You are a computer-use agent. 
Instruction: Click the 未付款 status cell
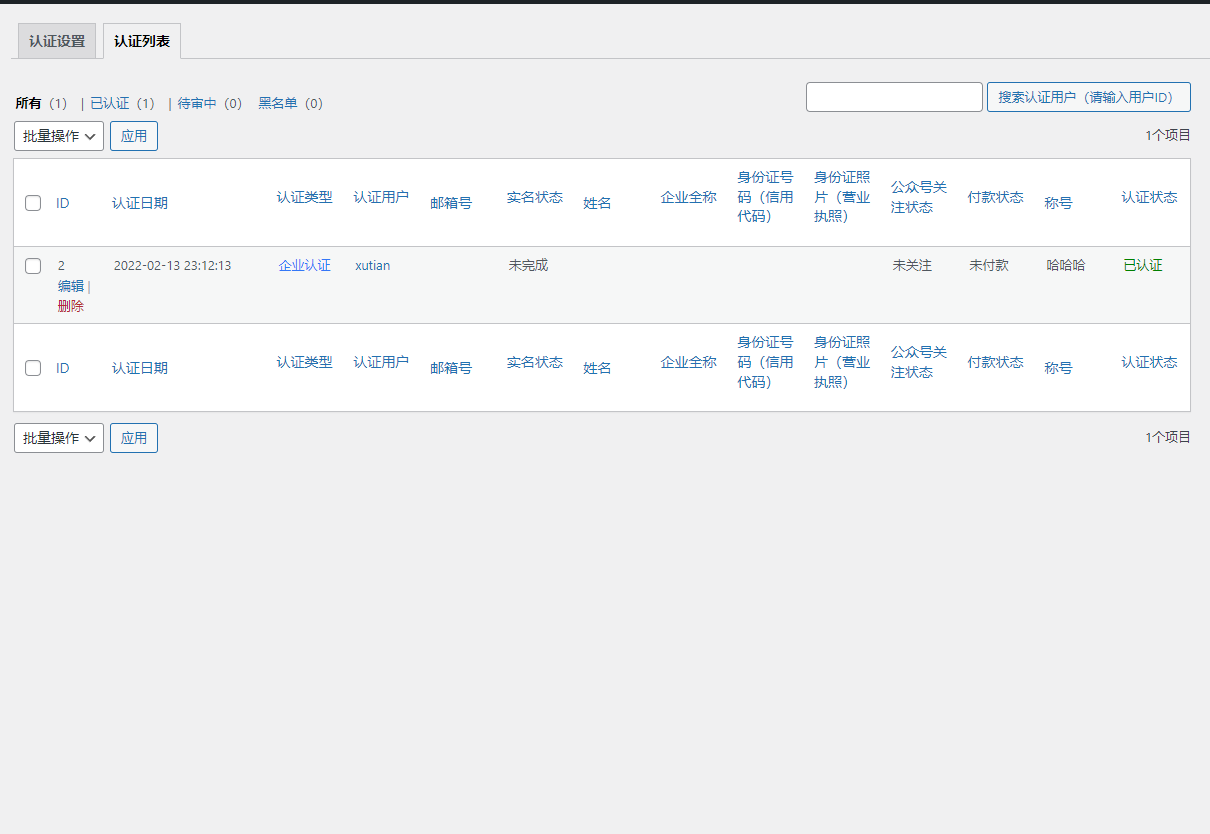point(989,266)
